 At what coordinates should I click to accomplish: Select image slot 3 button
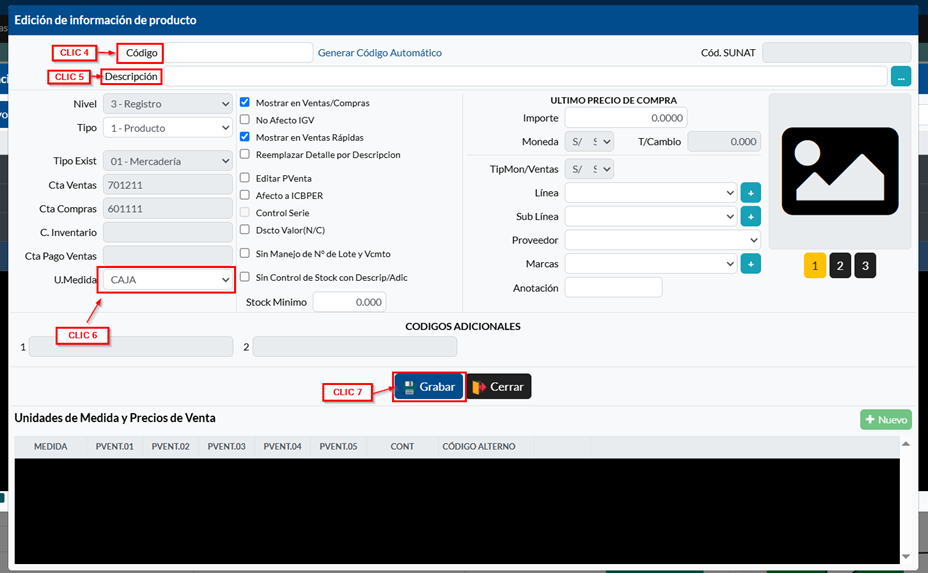pos(865,266)
